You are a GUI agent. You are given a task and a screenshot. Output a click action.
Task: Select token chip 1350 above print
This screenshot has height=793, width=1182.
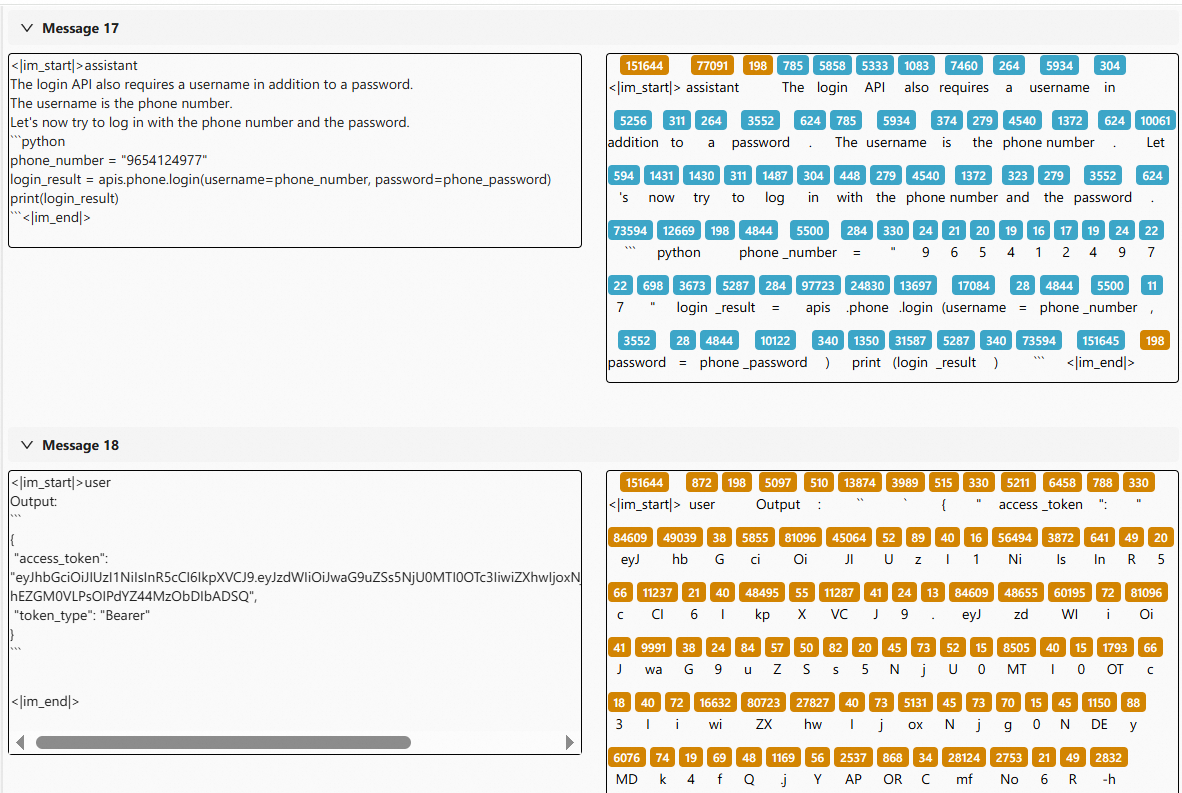(x=866, y=341)
